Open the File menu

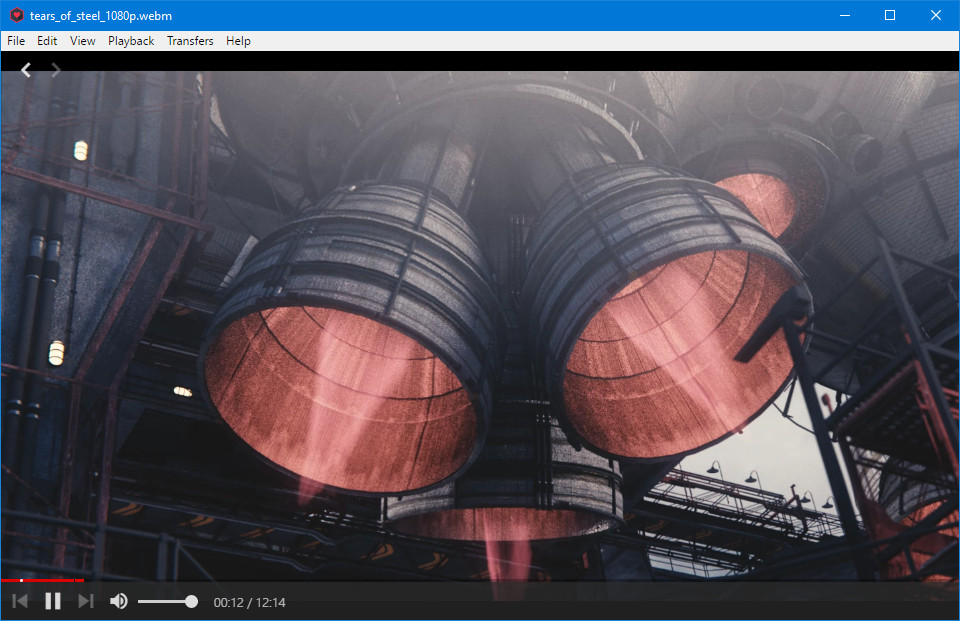click(x=16, y=41)
